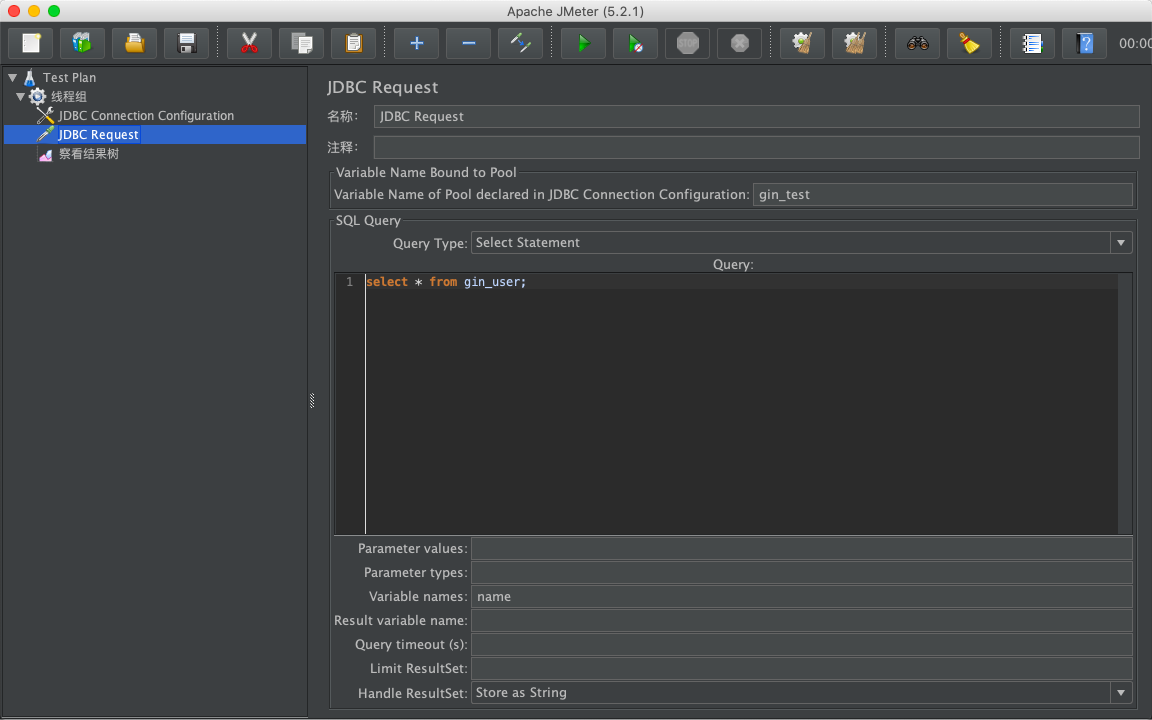Open Help with question mark icon

tap(1084, 43)
